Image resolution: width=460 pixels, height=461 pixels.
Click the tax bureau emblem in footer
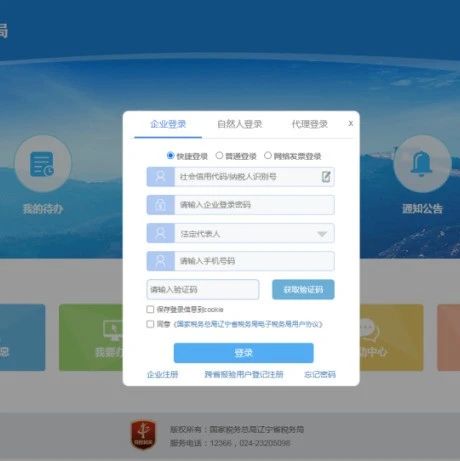(x=143, y=434)
